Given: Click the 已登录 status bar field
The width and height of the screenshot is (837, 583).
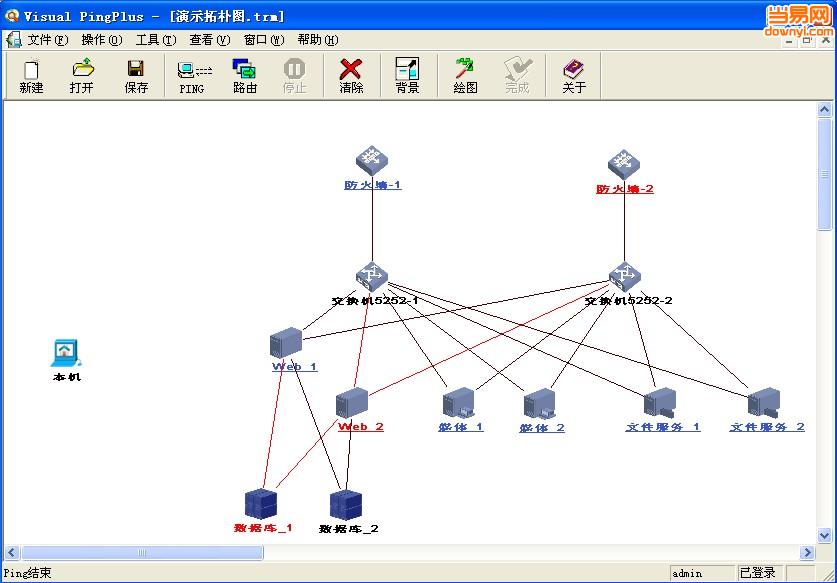Looking at the screenshot, I should [x=759, y=573].
